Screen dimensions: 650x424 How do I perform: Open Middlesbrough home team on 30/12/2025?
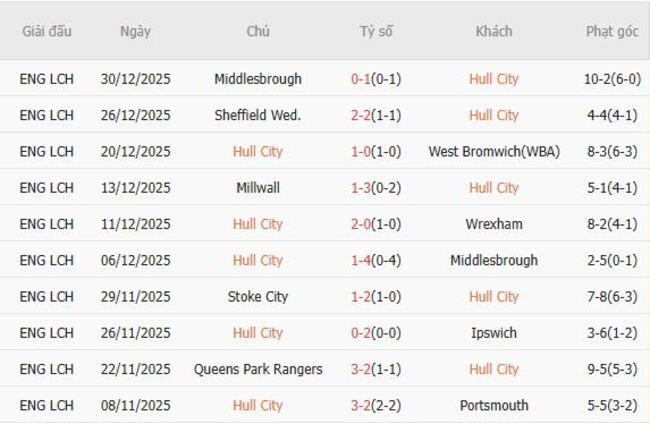258,79
